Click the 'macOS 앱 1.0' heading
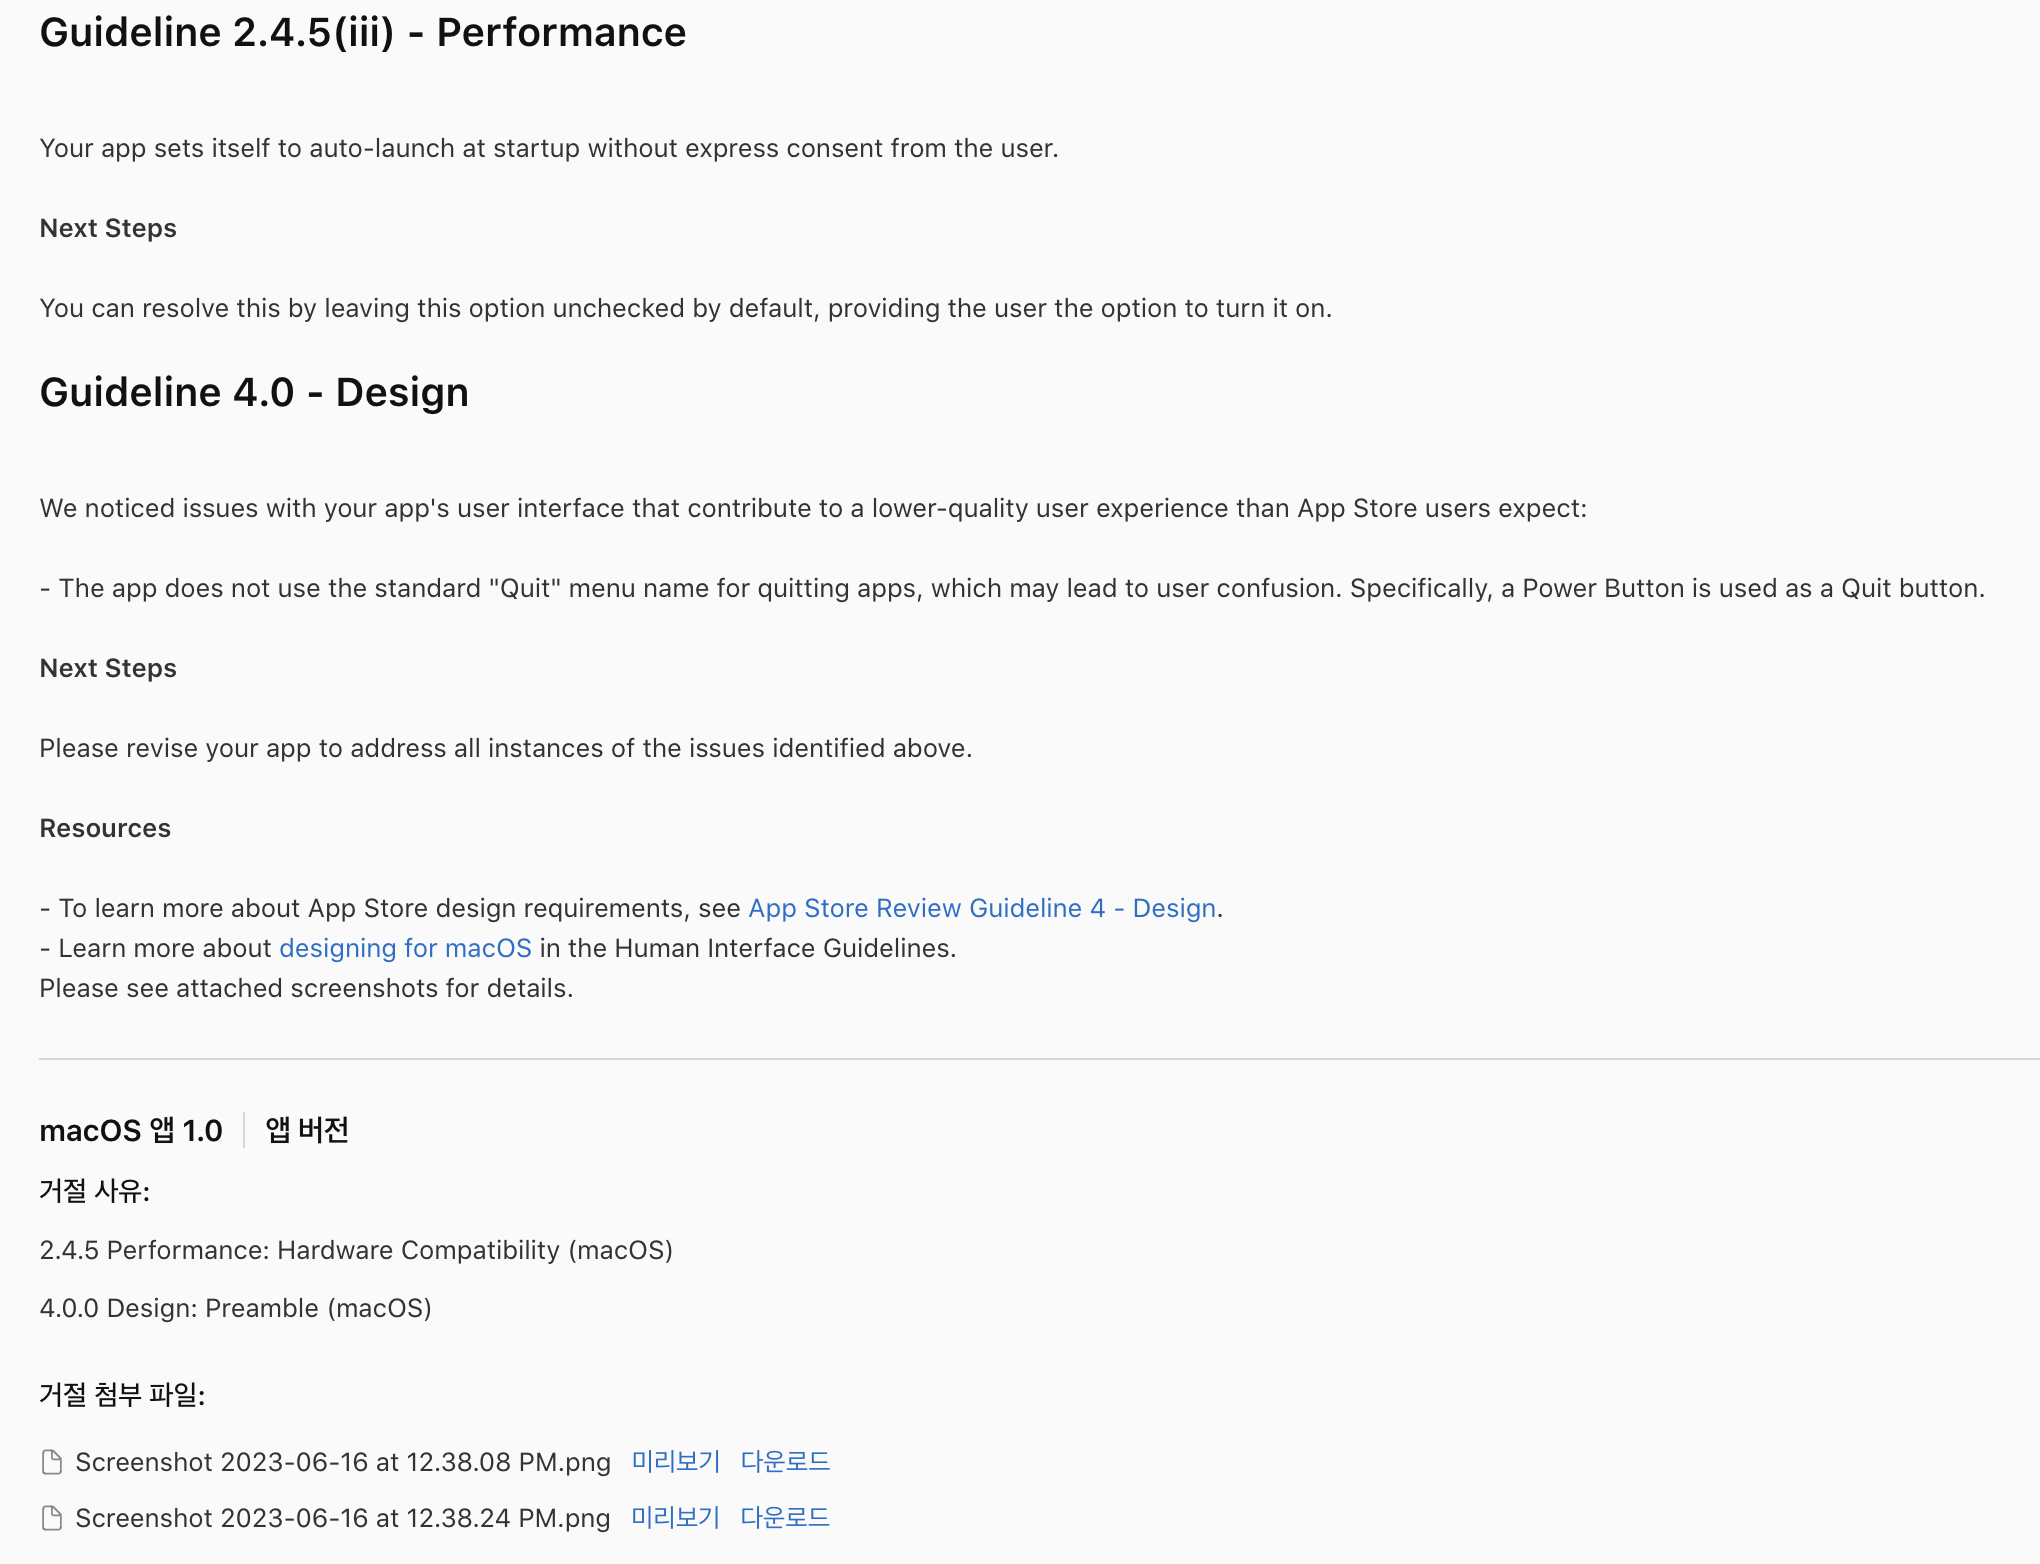 [x=131, y=1130]
